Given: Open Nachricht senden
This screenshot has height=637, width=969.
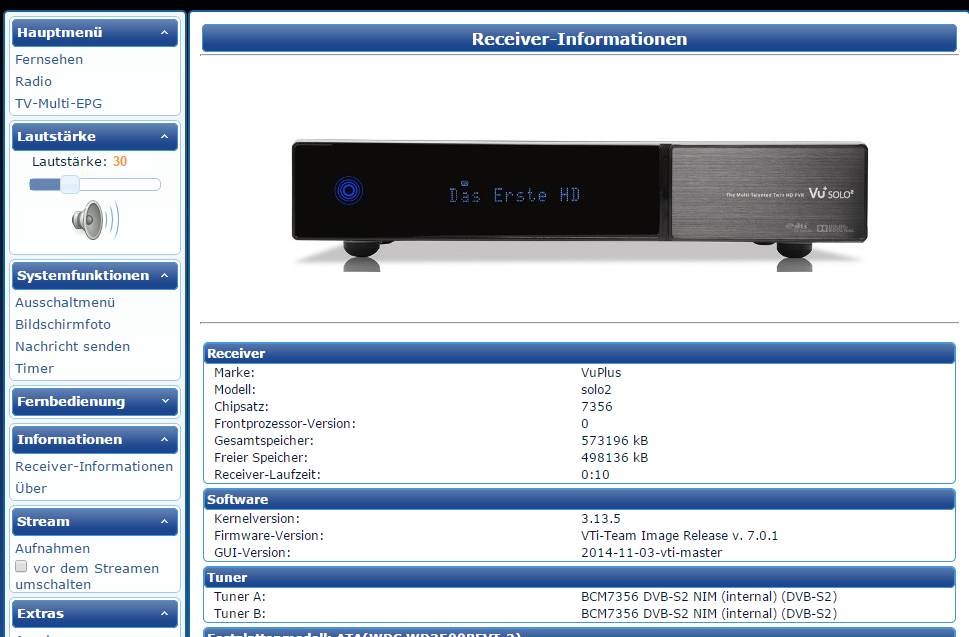Looking at the screenshot, I should [72, 347].
